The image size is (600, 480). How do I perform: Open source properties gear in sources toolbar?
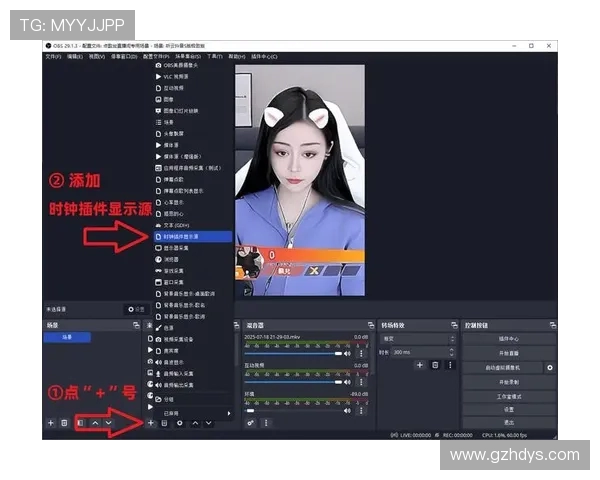[x=179, y=423]
